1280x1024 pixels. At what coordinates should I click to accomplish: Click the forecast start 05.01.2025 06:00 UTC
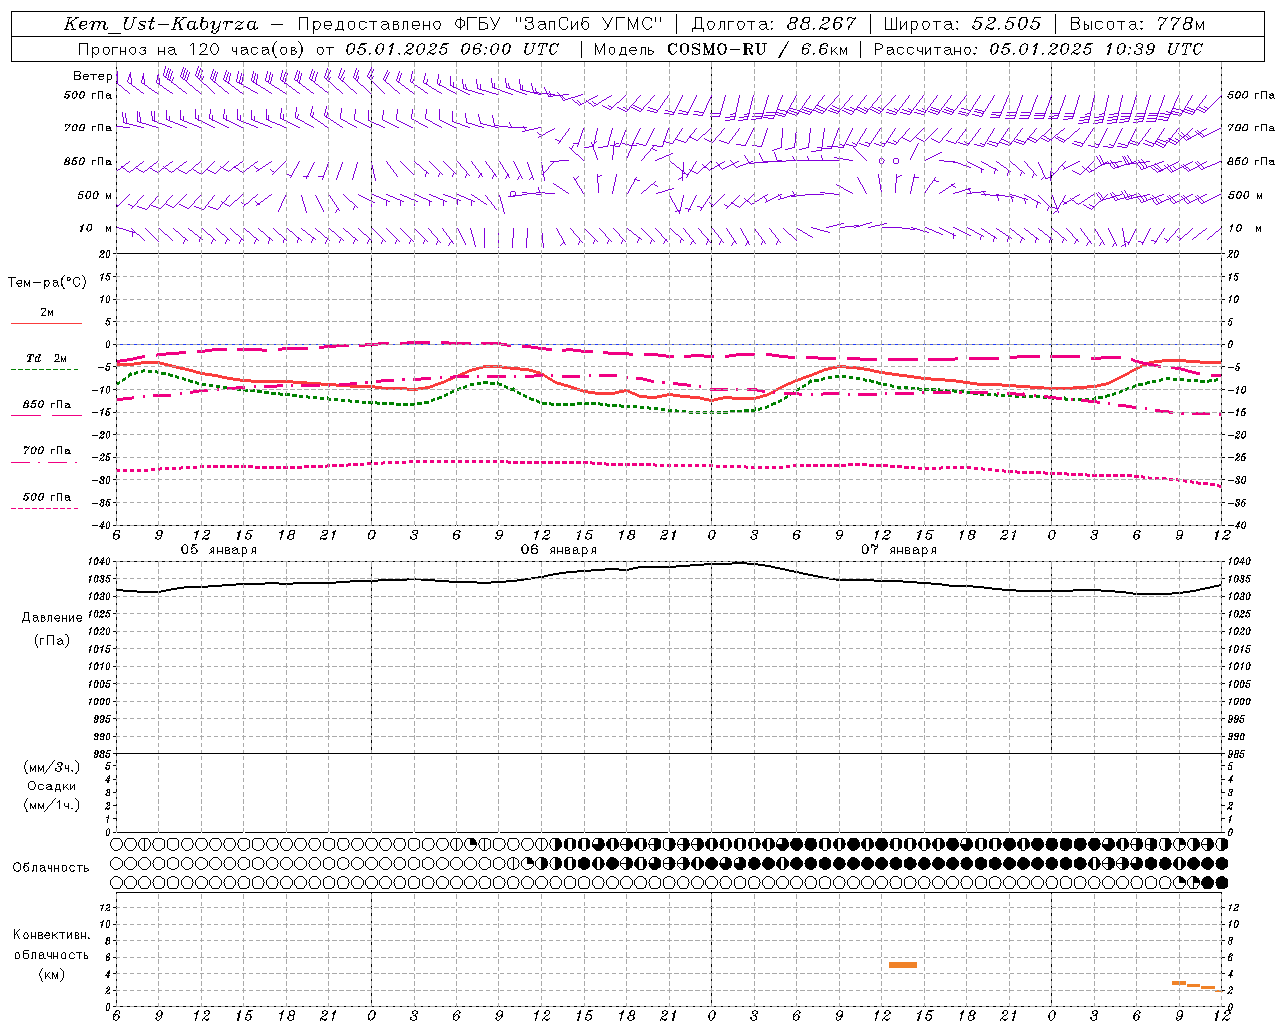click(x=452, y=49)
